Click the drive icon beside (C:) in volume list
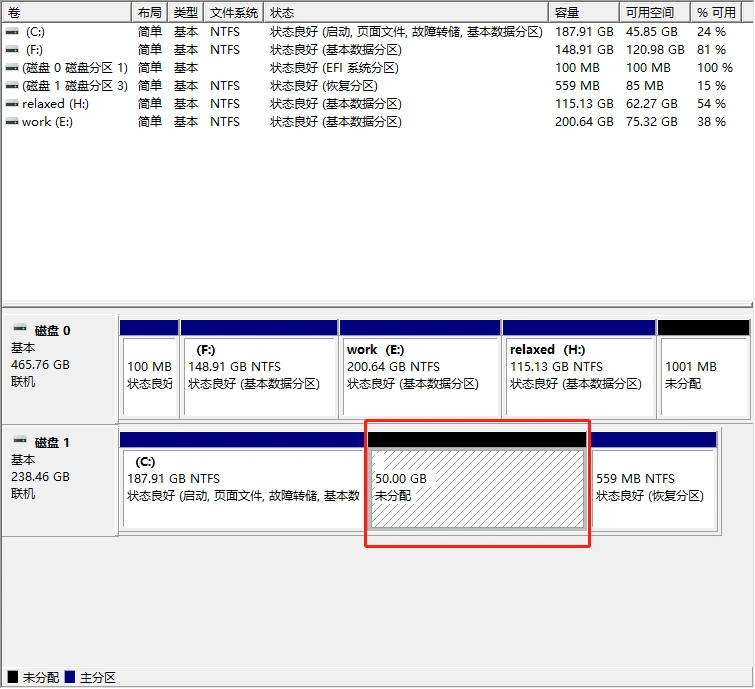 12,32
